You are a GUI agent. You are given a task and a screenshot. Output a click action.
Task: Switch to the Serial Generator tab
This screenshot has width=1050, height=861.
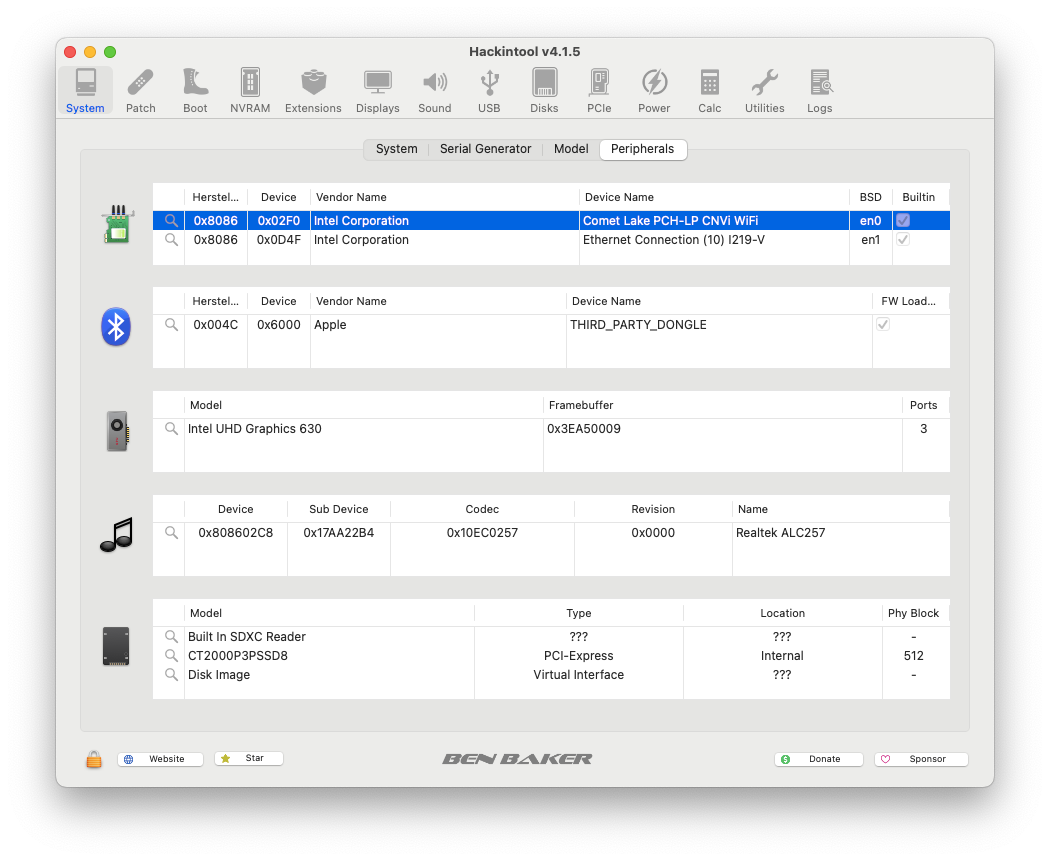coord(485,149)
